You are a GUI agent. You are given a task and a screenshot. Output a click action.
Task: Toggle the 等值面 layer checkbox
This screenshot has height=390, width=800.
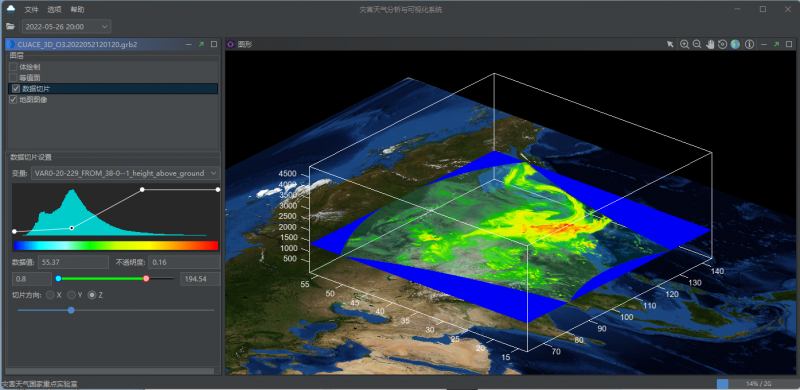pyautogui.click(x=13, y=78)
